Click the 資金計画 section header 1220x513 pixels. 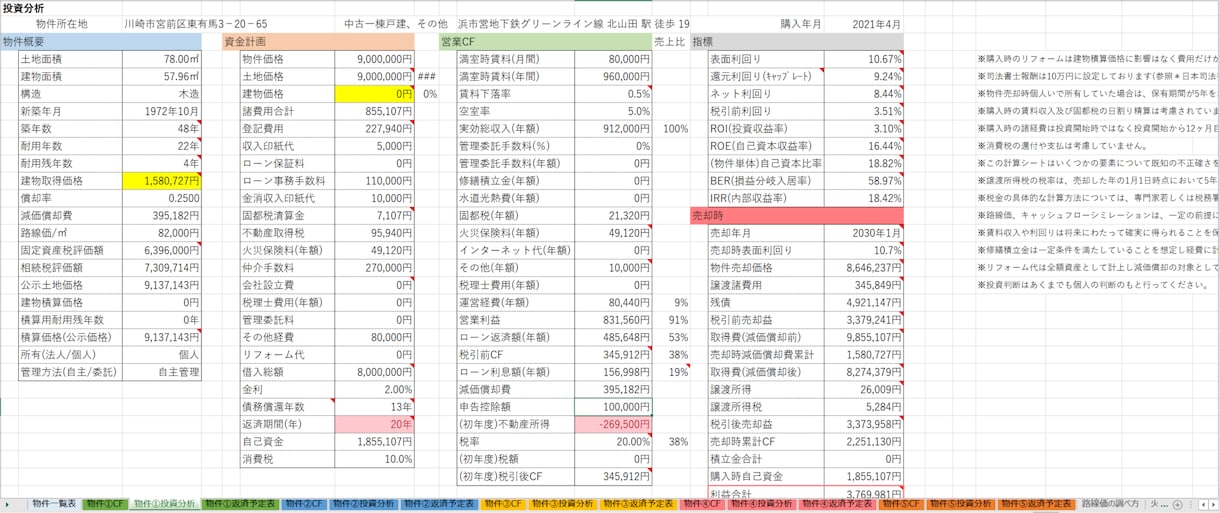(x=318, y=42)
